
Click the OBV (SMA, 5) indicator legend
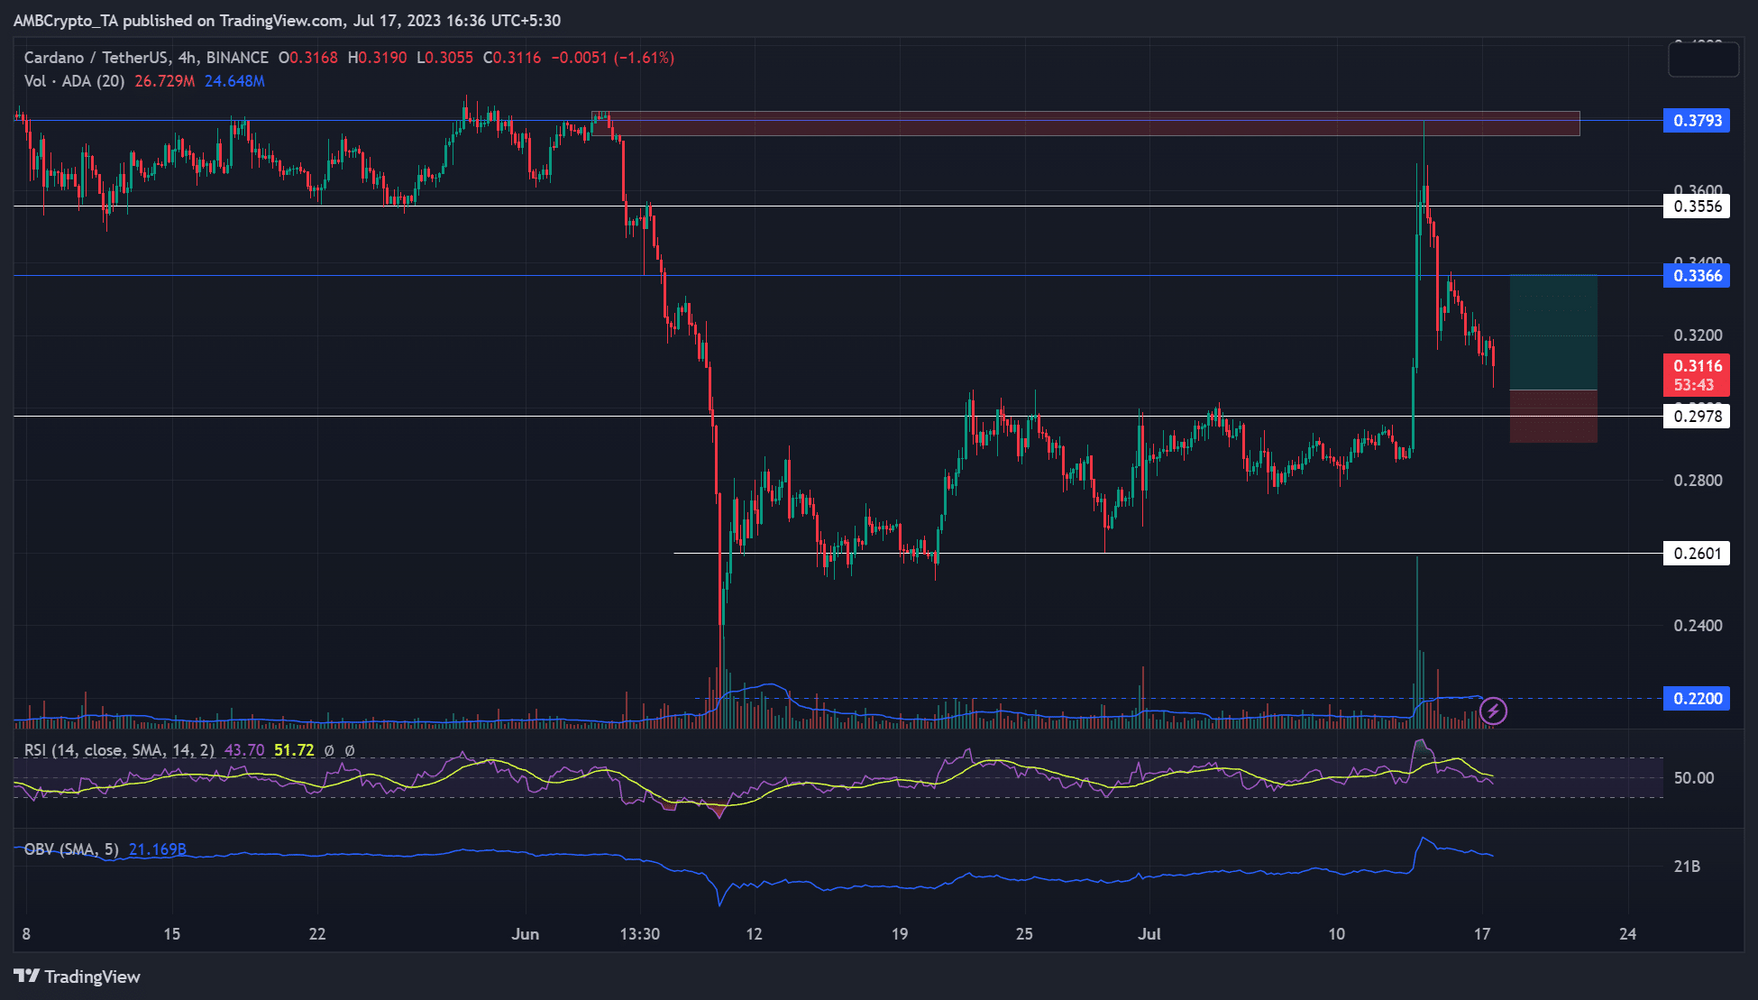tap(71, 850)
